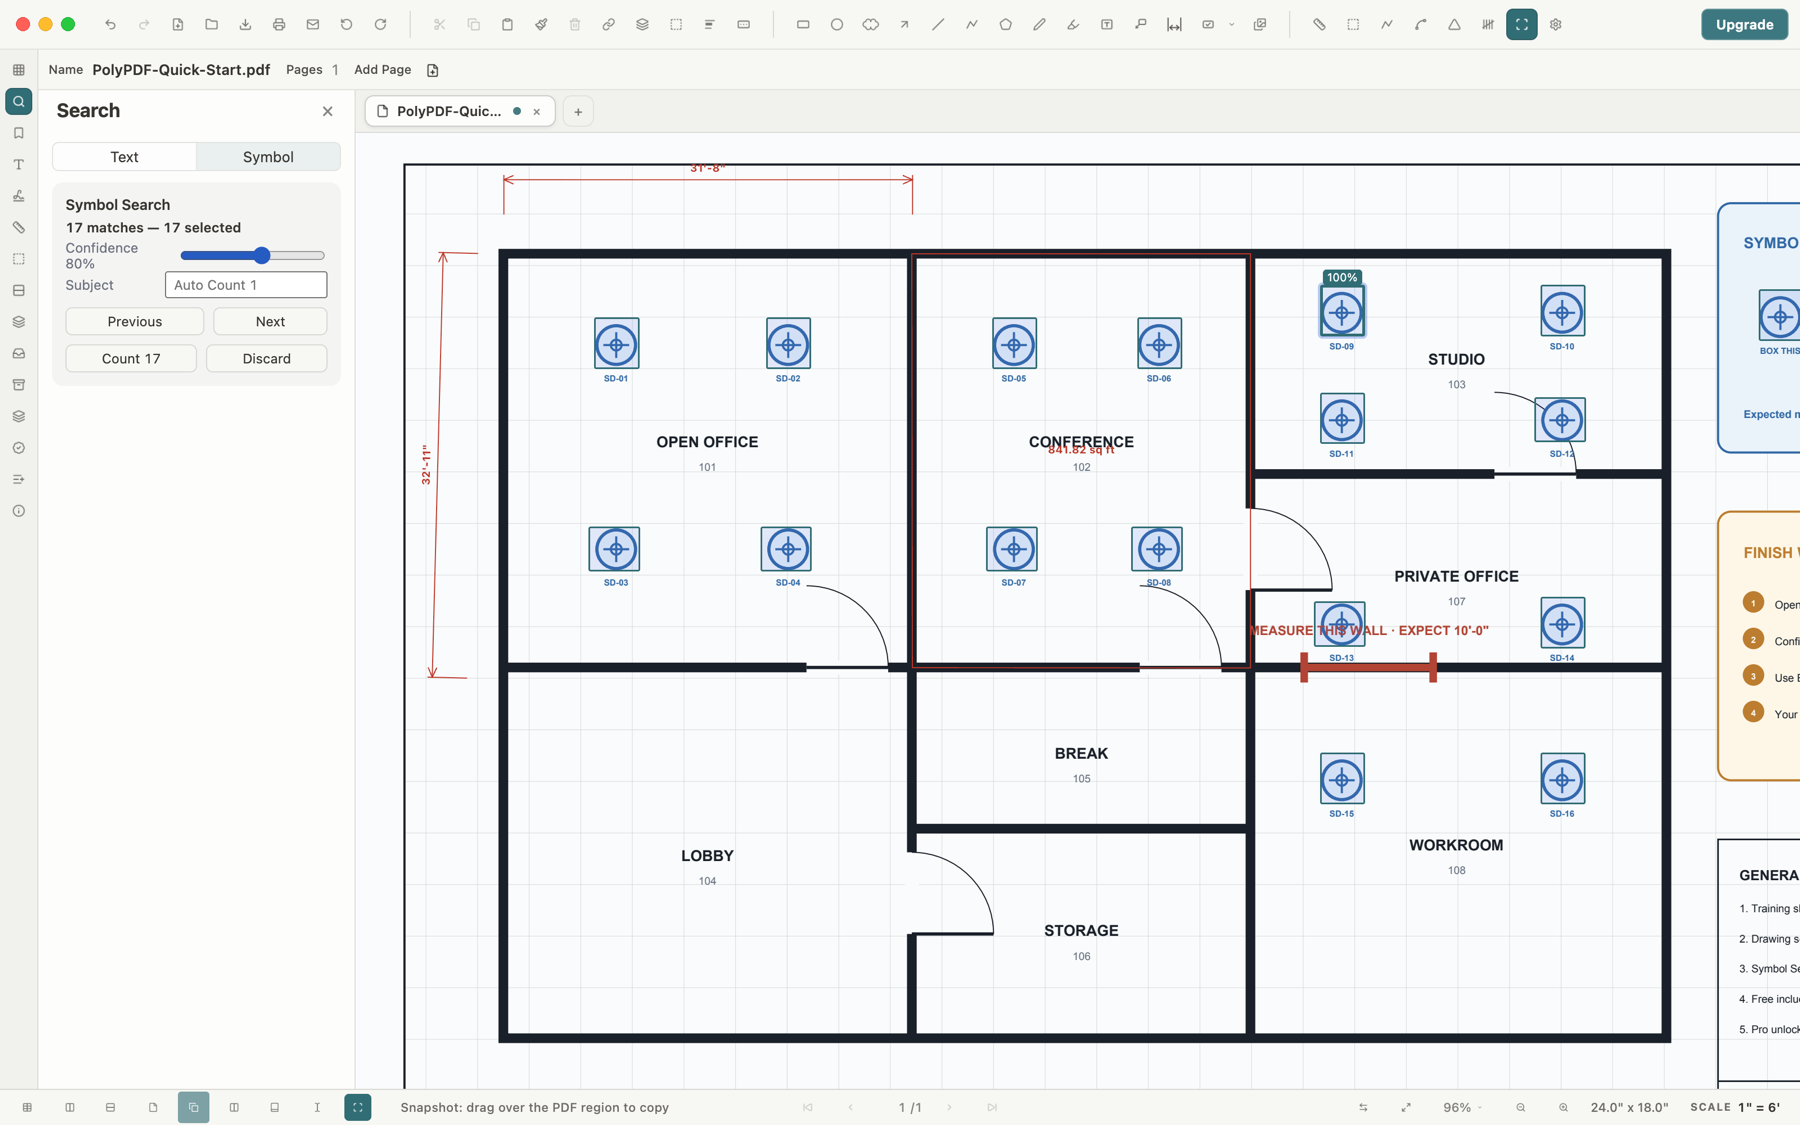
Task: Select the Text box tool
Action: (1107, 25)
